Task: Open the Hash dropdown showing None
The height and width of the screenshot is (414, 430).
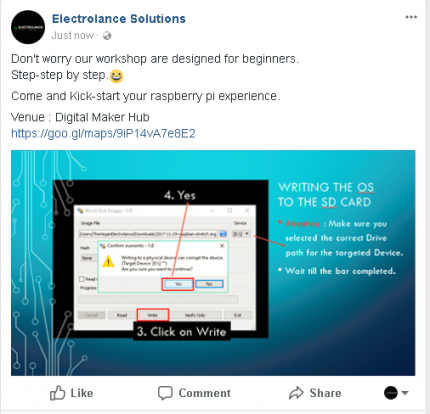Action: tap(89, 258)
